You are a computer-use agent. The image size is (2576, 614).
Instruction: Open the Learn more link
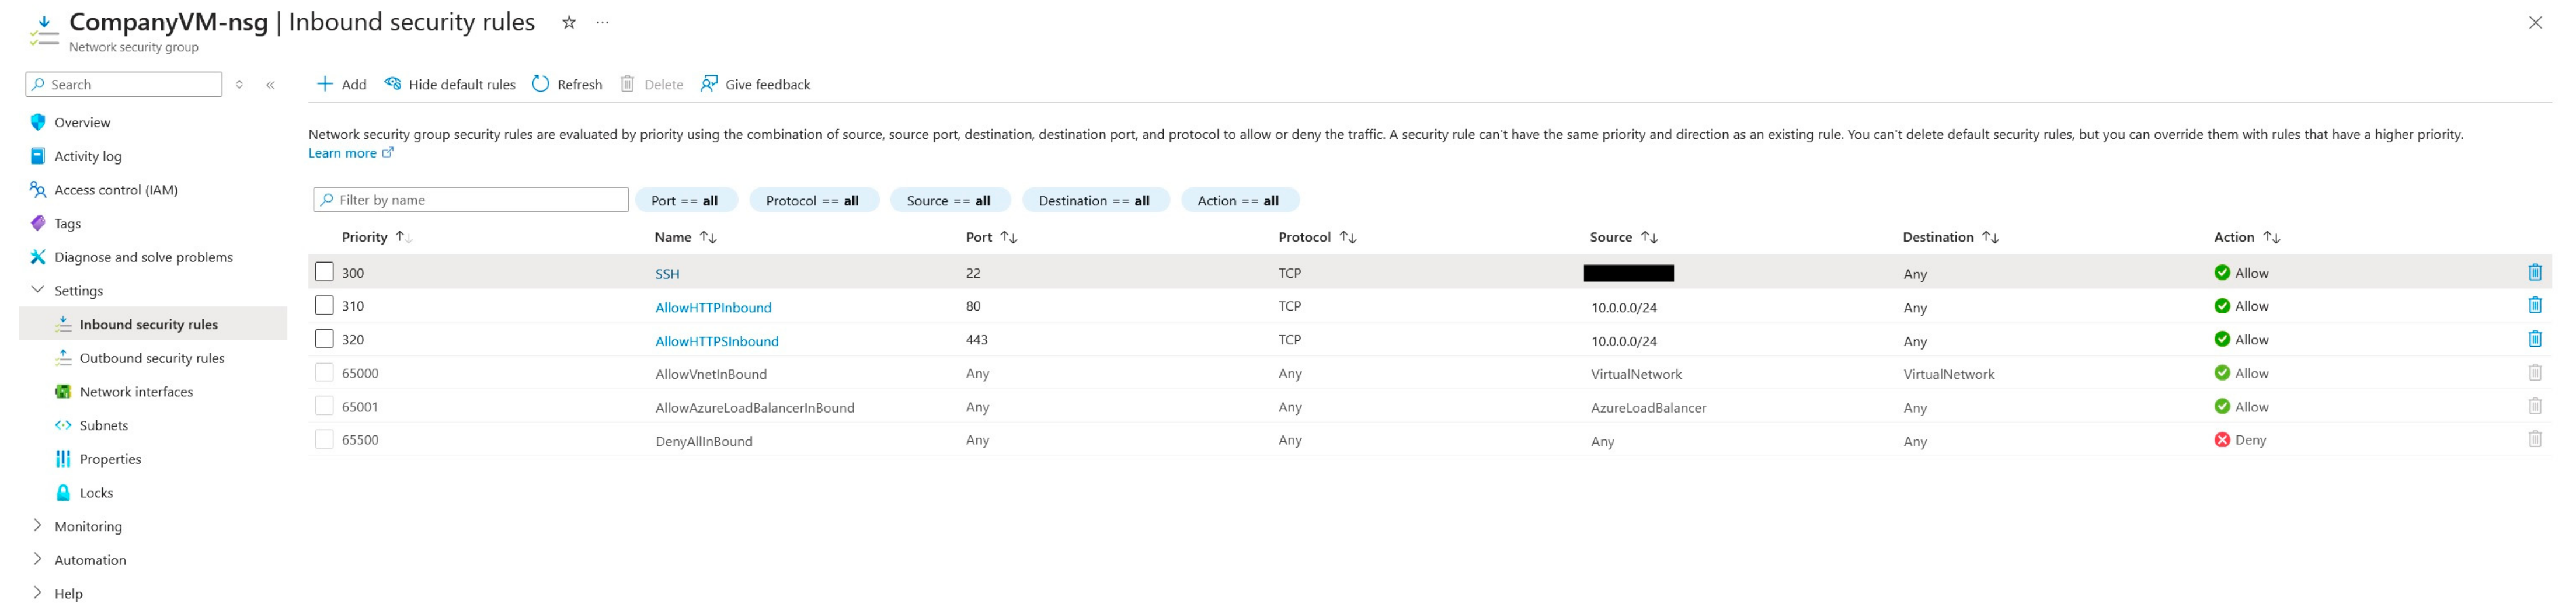[342, 153]
